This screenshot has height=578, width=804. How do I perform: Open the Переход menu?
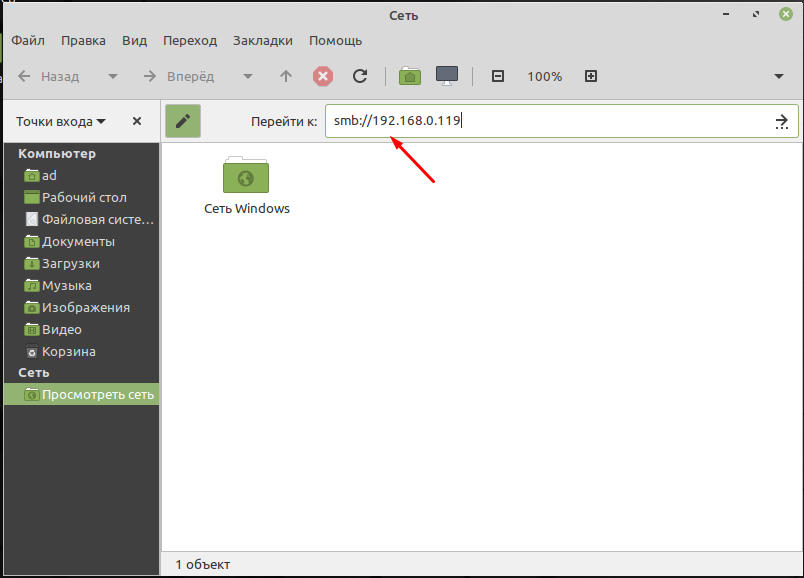(190, 41)
